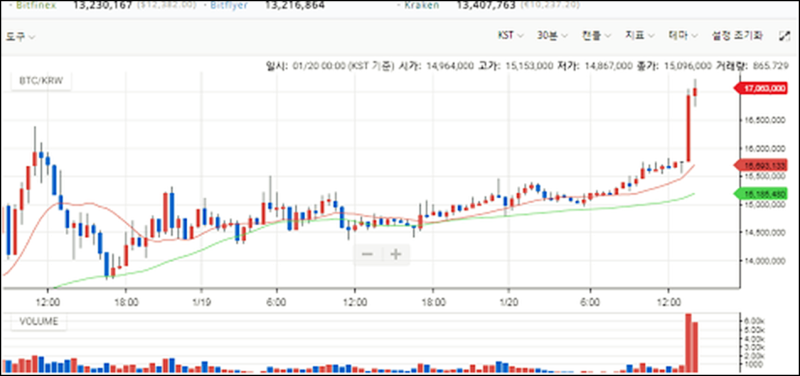This screenshot has height=376, width=800.
Task: Click the green moving average price tag
Action: pyautogui.click(x=762, y=194)
